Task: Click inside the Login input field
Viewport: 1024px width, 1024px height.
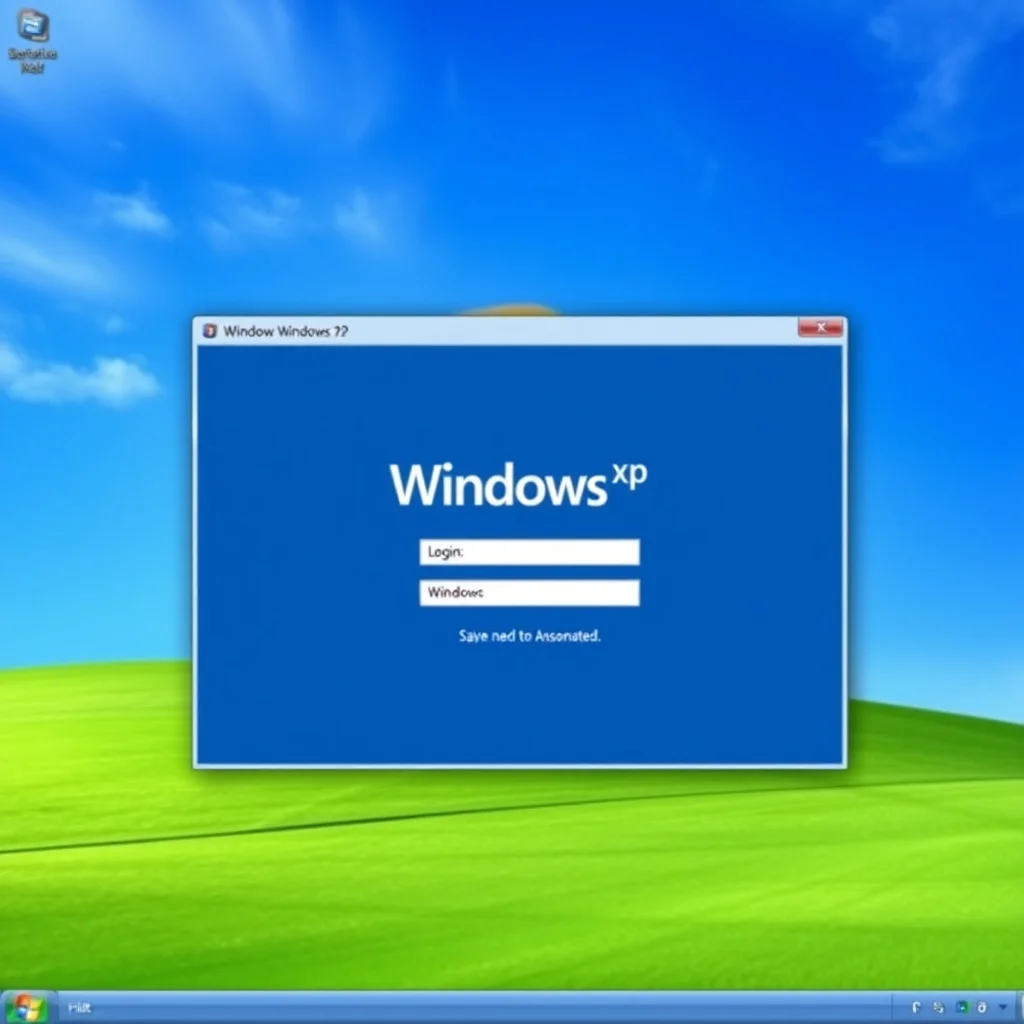Action: click(x=530, y=552)
